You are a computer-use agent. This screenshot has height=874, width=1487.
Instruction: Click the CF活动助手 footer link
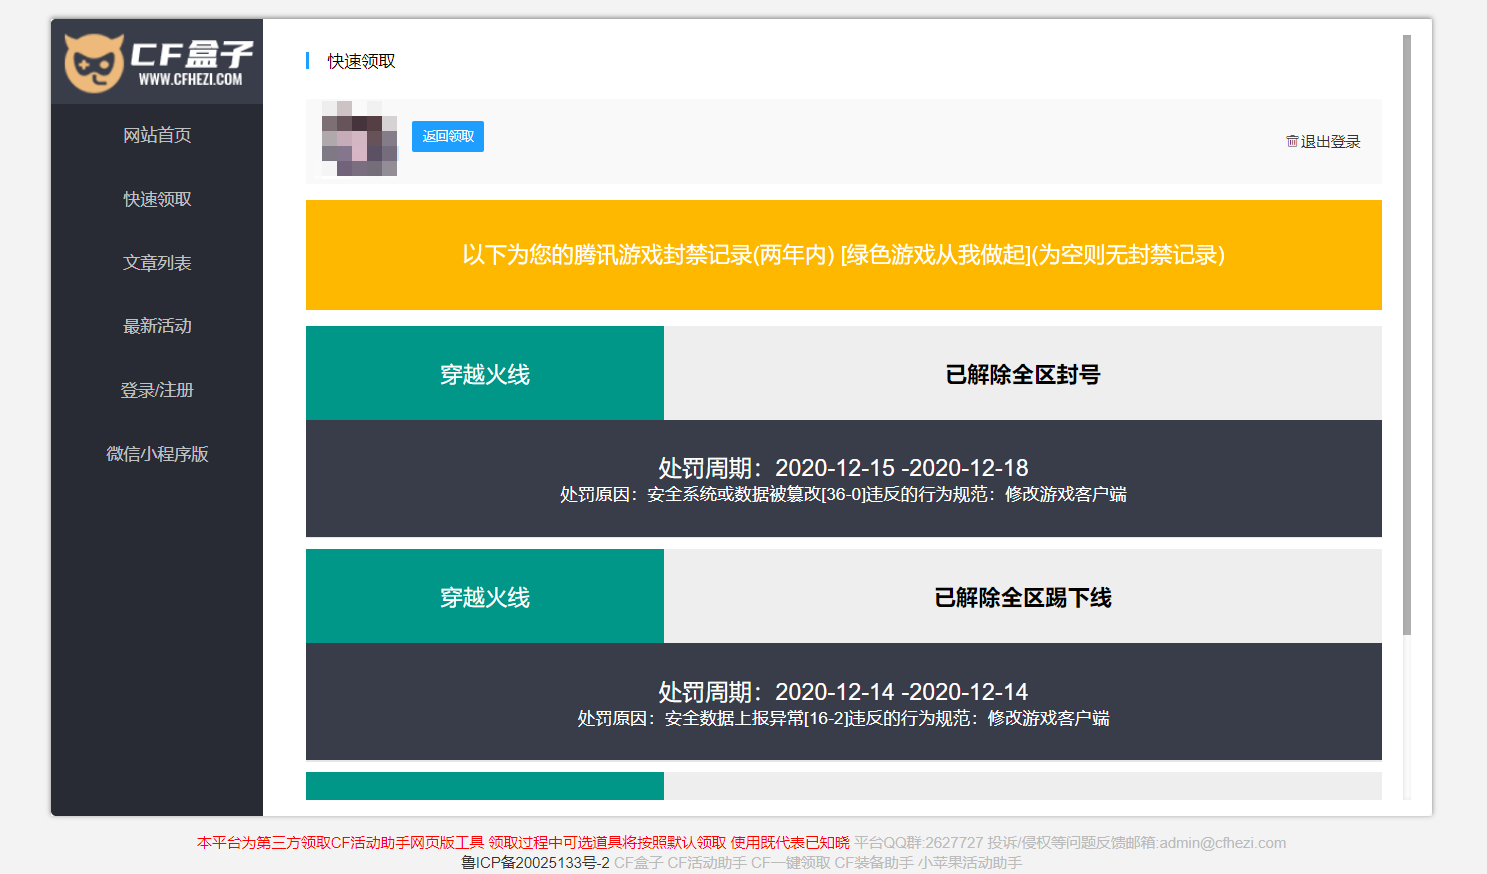click(x=707, y=862)
